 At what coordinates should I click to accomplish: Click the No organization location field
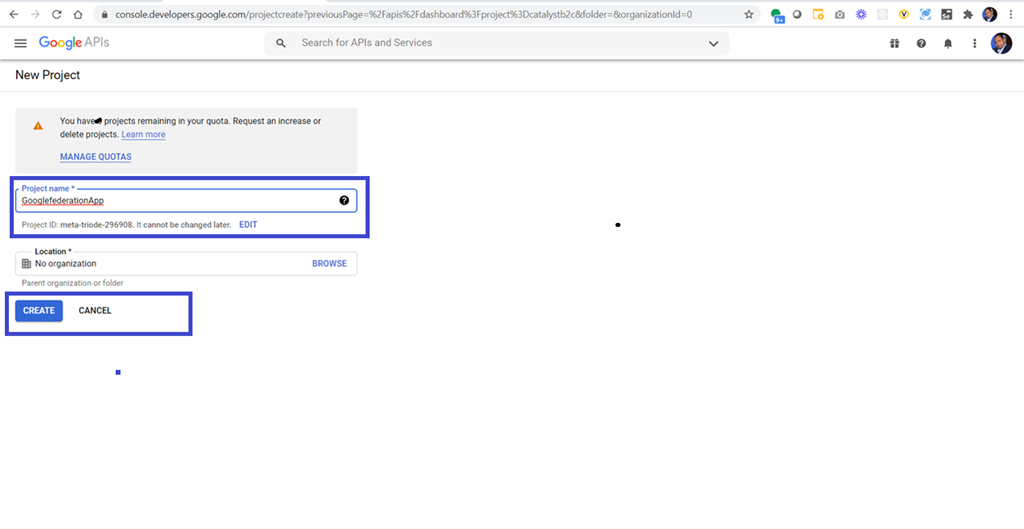186,264
